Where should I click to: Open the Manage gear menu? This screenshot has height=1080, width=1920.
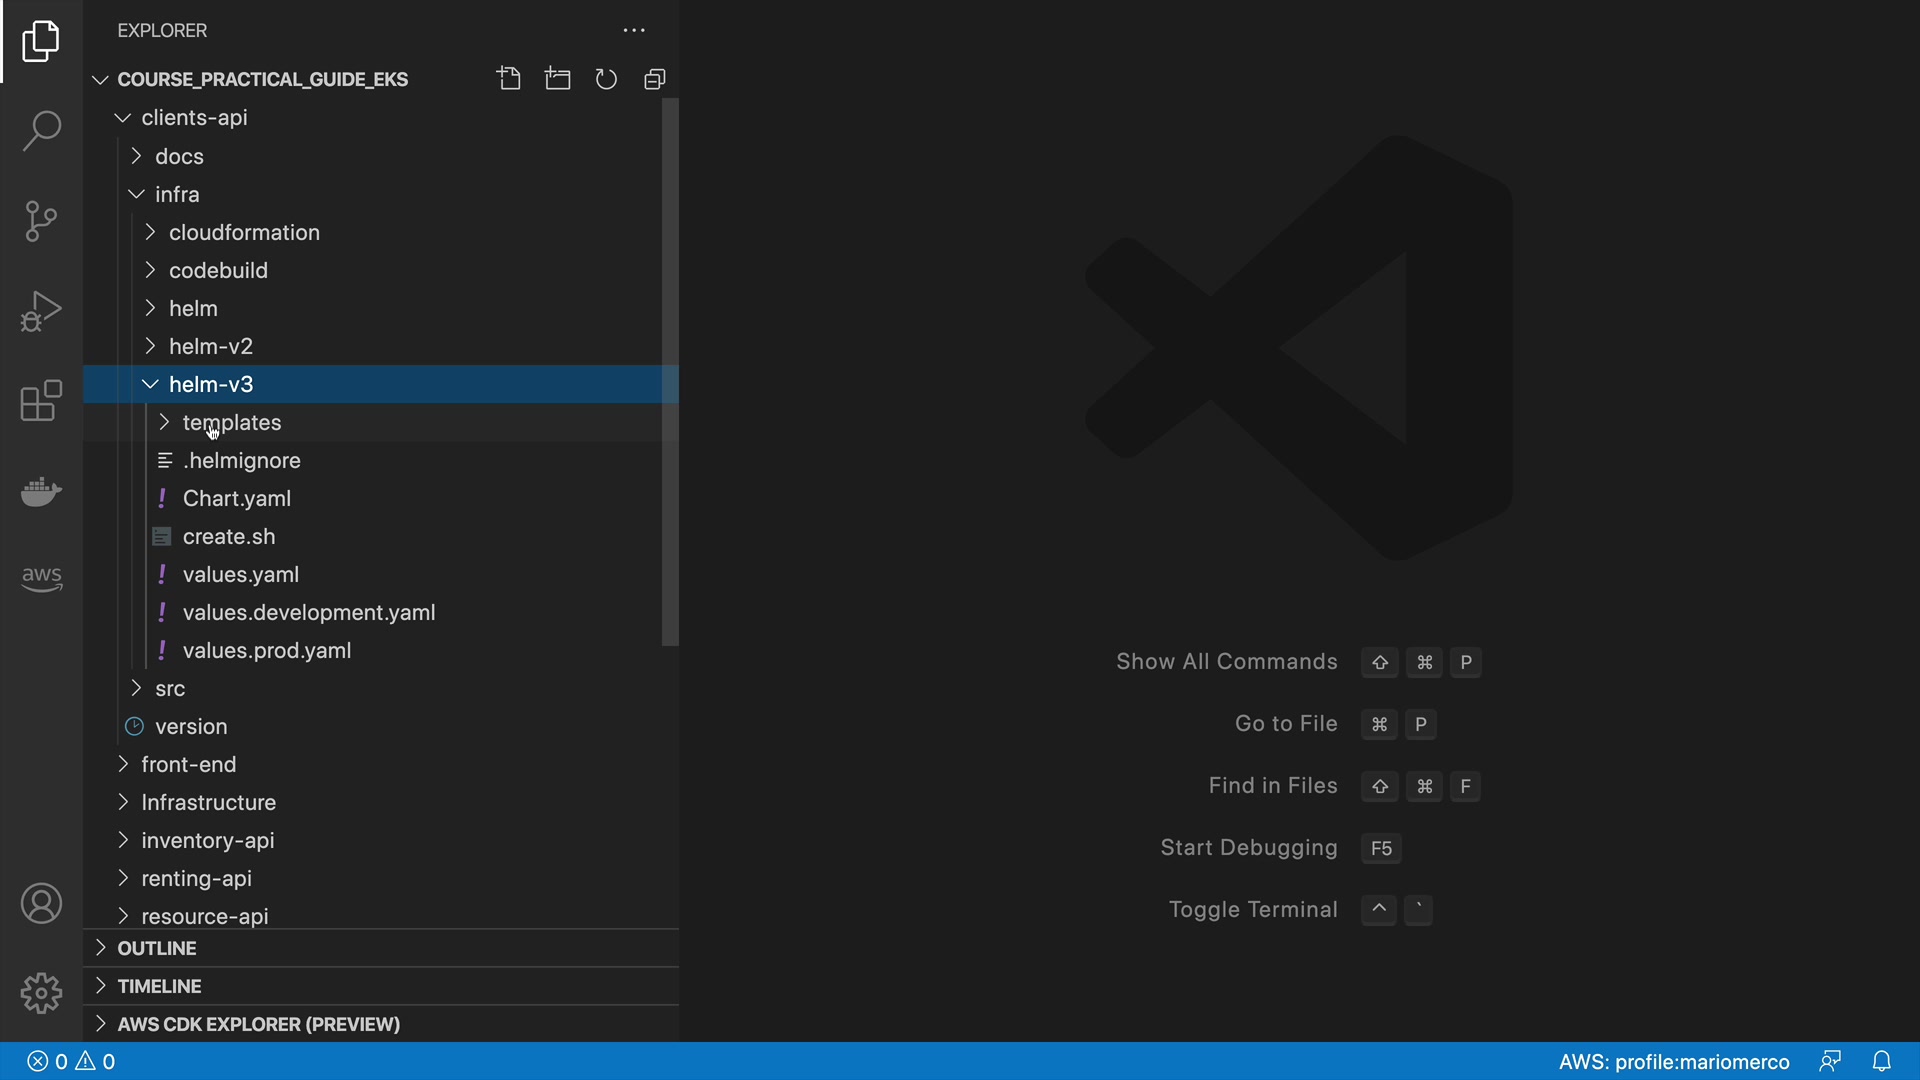41,993
